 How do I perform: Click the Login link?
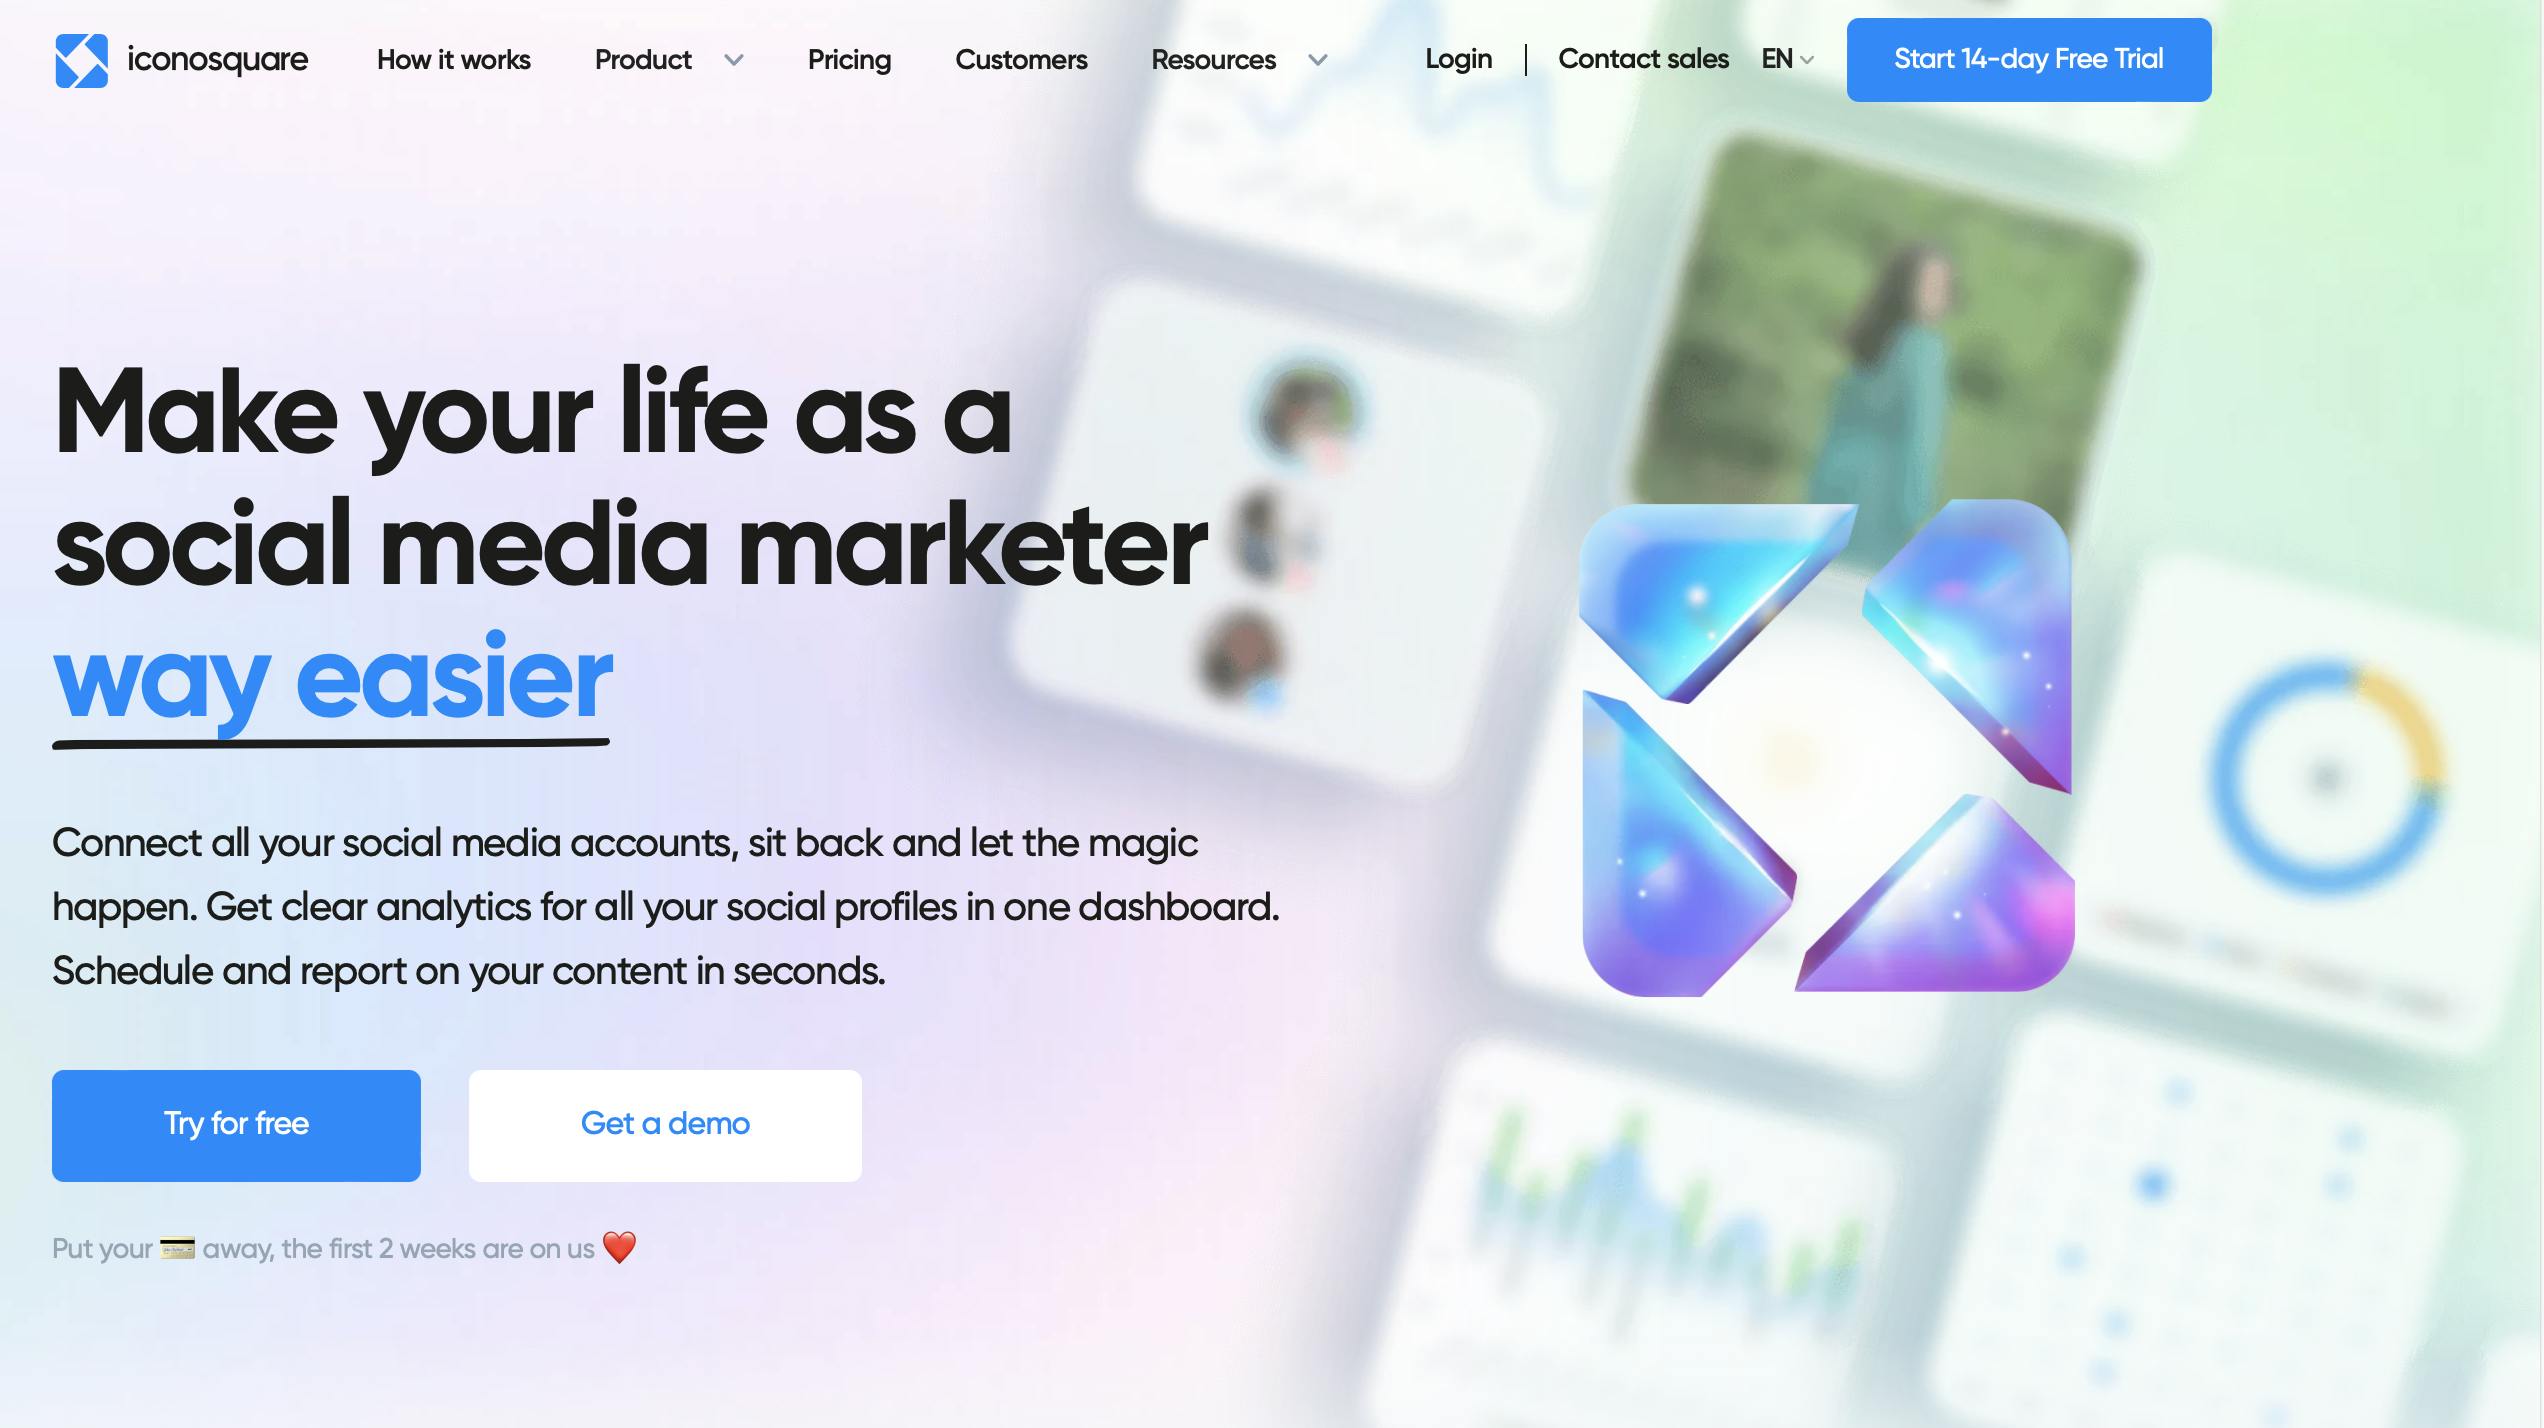[1457, 59]
